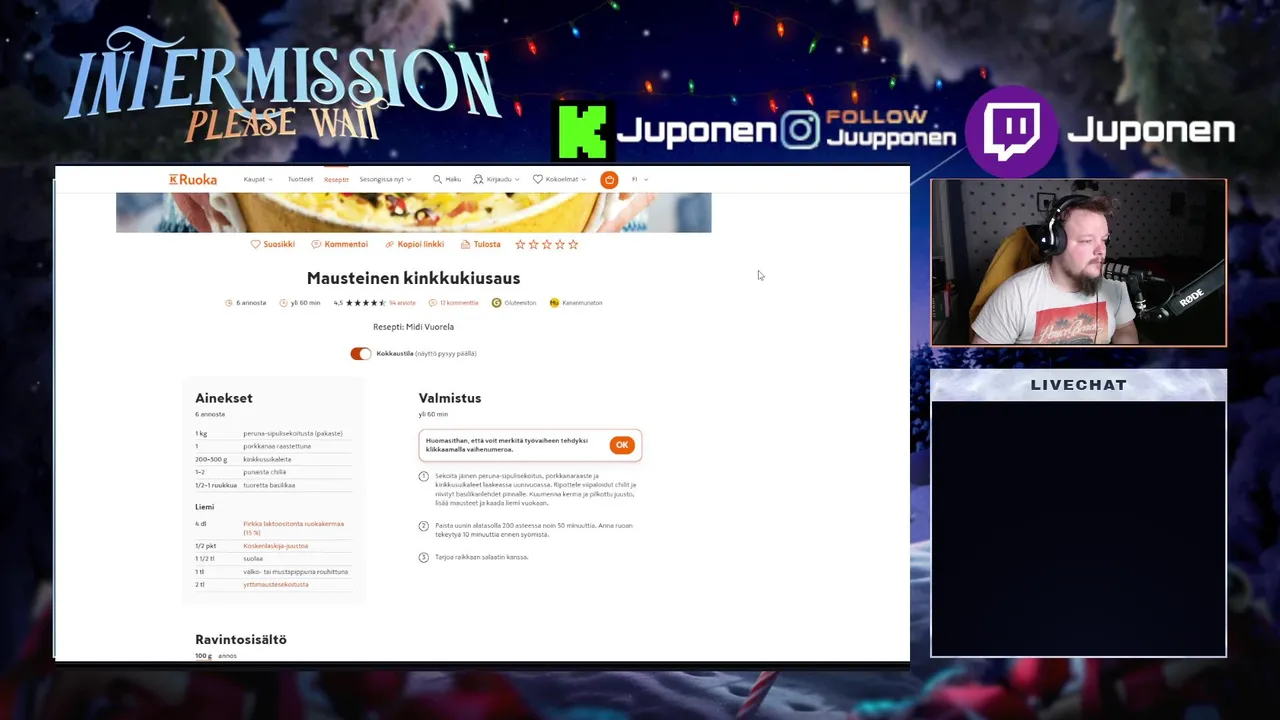Click ingredient kinkkusuikaleita

pos(267,459)
